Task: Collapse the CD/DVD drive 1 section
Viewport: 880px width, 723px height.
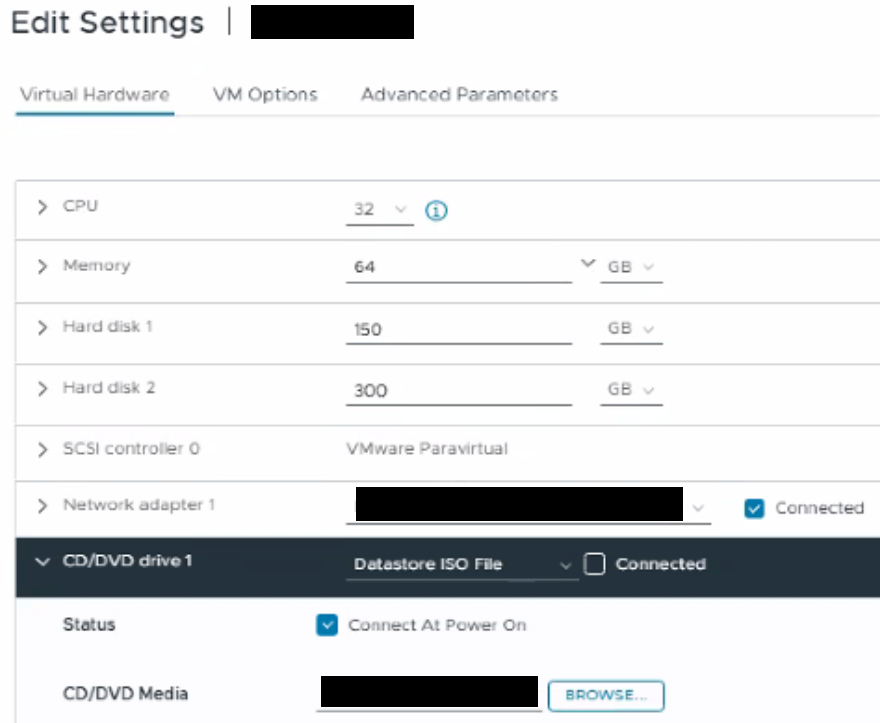Action: click(x=42, y=562)
